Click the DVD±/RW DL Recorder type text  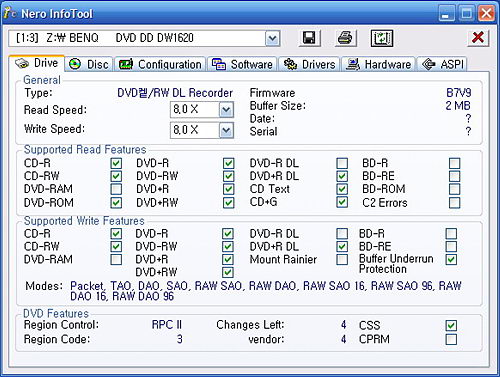[175, 93]
